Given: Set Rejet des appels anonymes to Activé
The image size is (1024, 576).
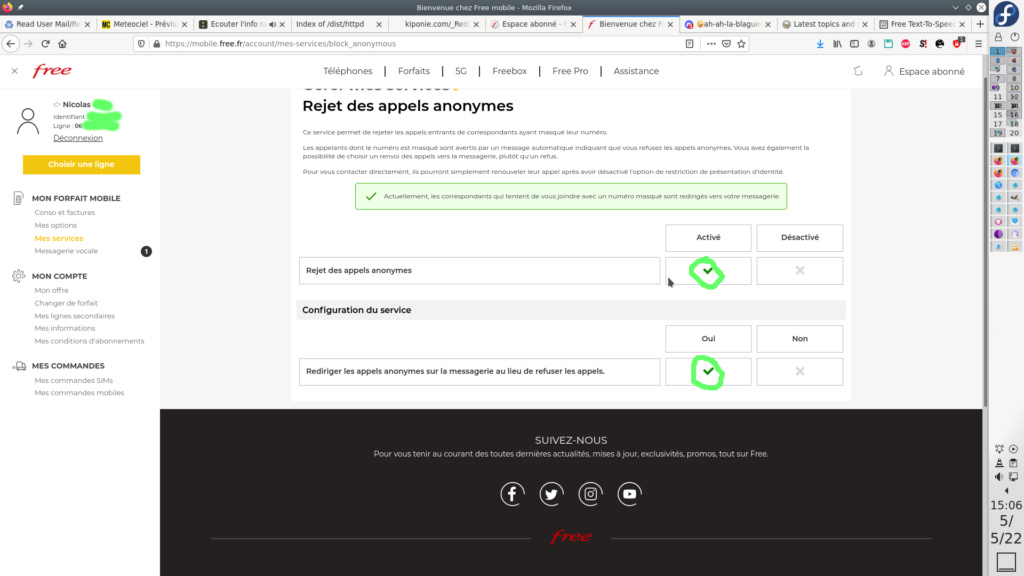Looking at the screenshot, I should (x=708, y=270).
